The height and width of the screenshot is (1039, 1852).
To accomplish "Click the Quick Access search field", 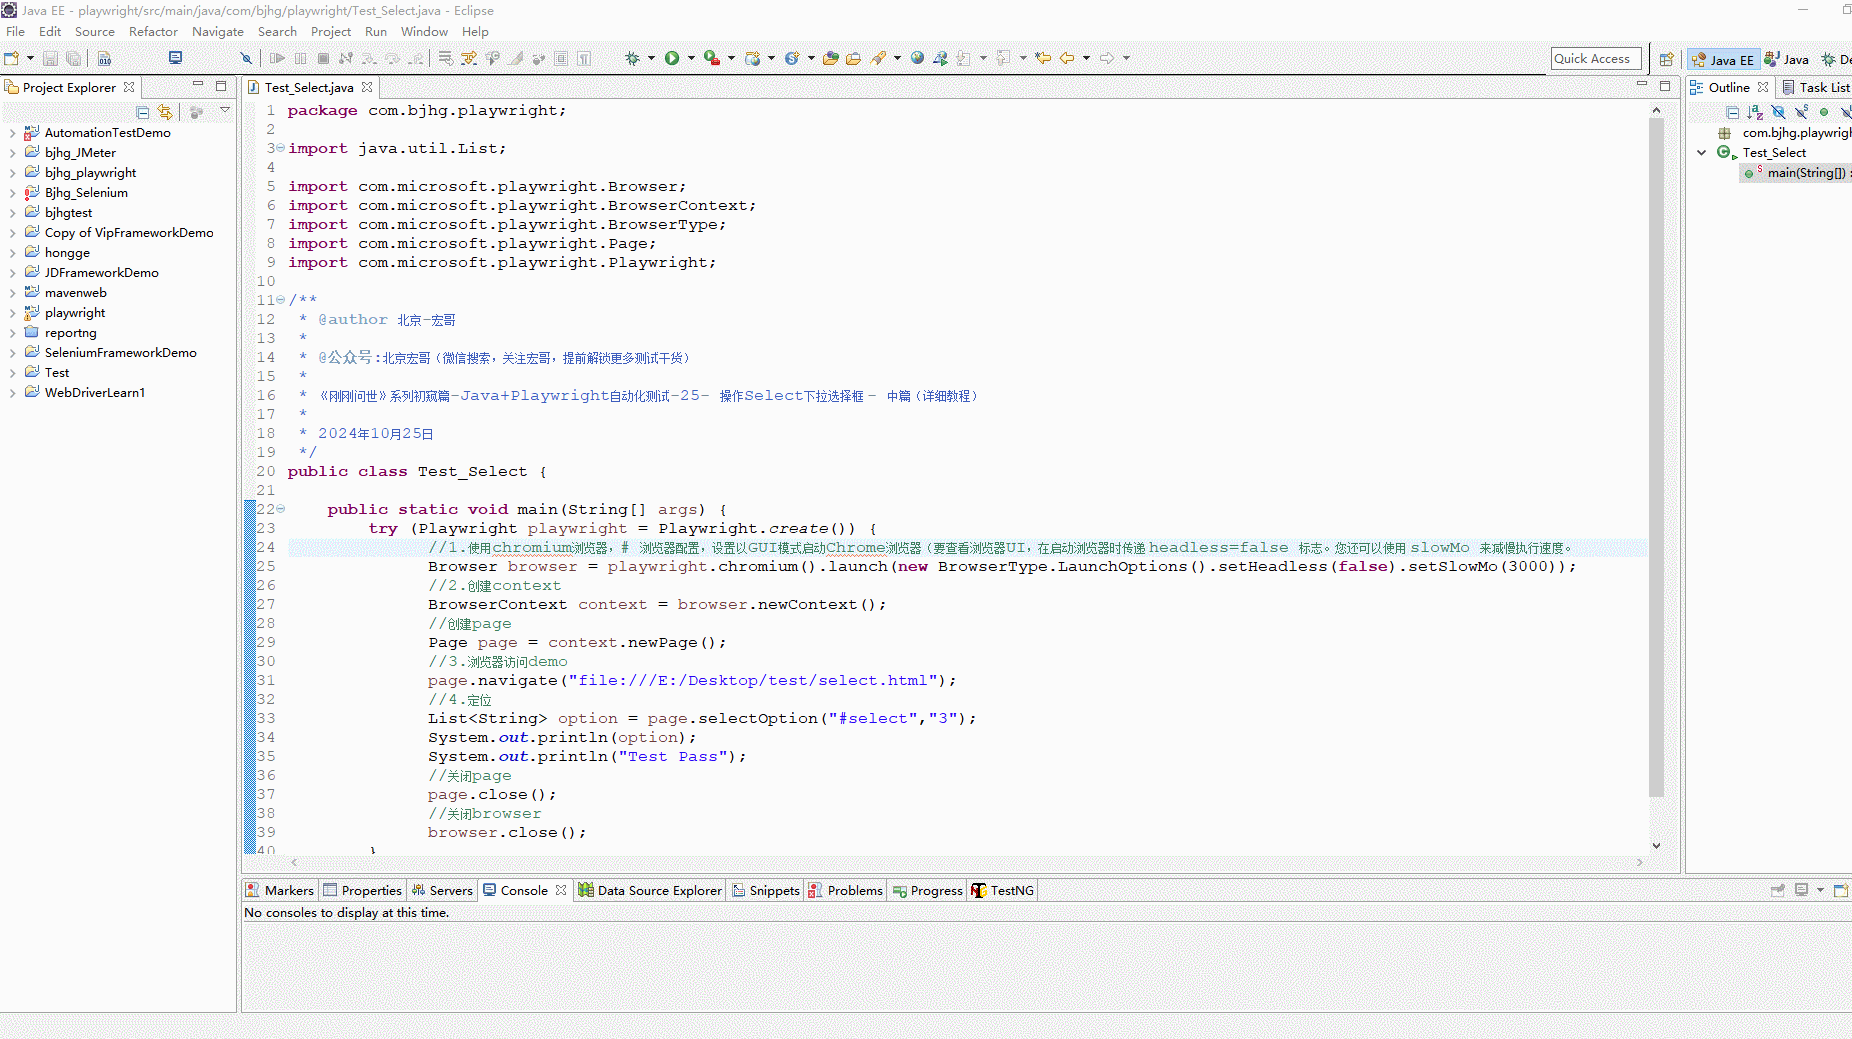I will pyautogui.click(x=1595, y=59).
